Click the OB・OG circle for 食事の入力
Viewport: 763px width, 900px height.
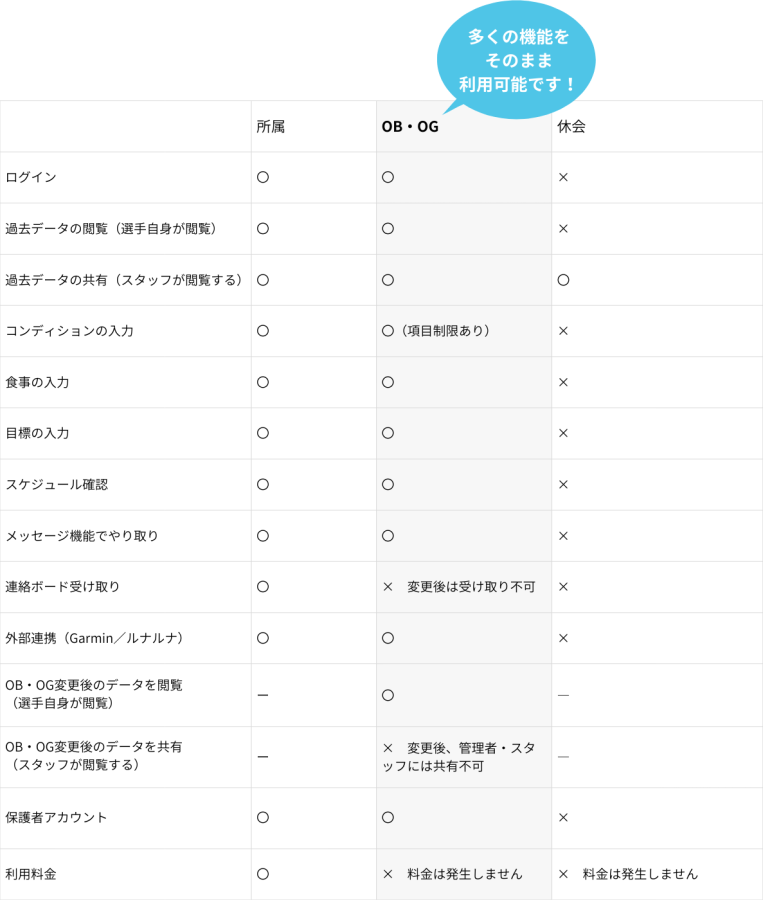coord(388,382)
